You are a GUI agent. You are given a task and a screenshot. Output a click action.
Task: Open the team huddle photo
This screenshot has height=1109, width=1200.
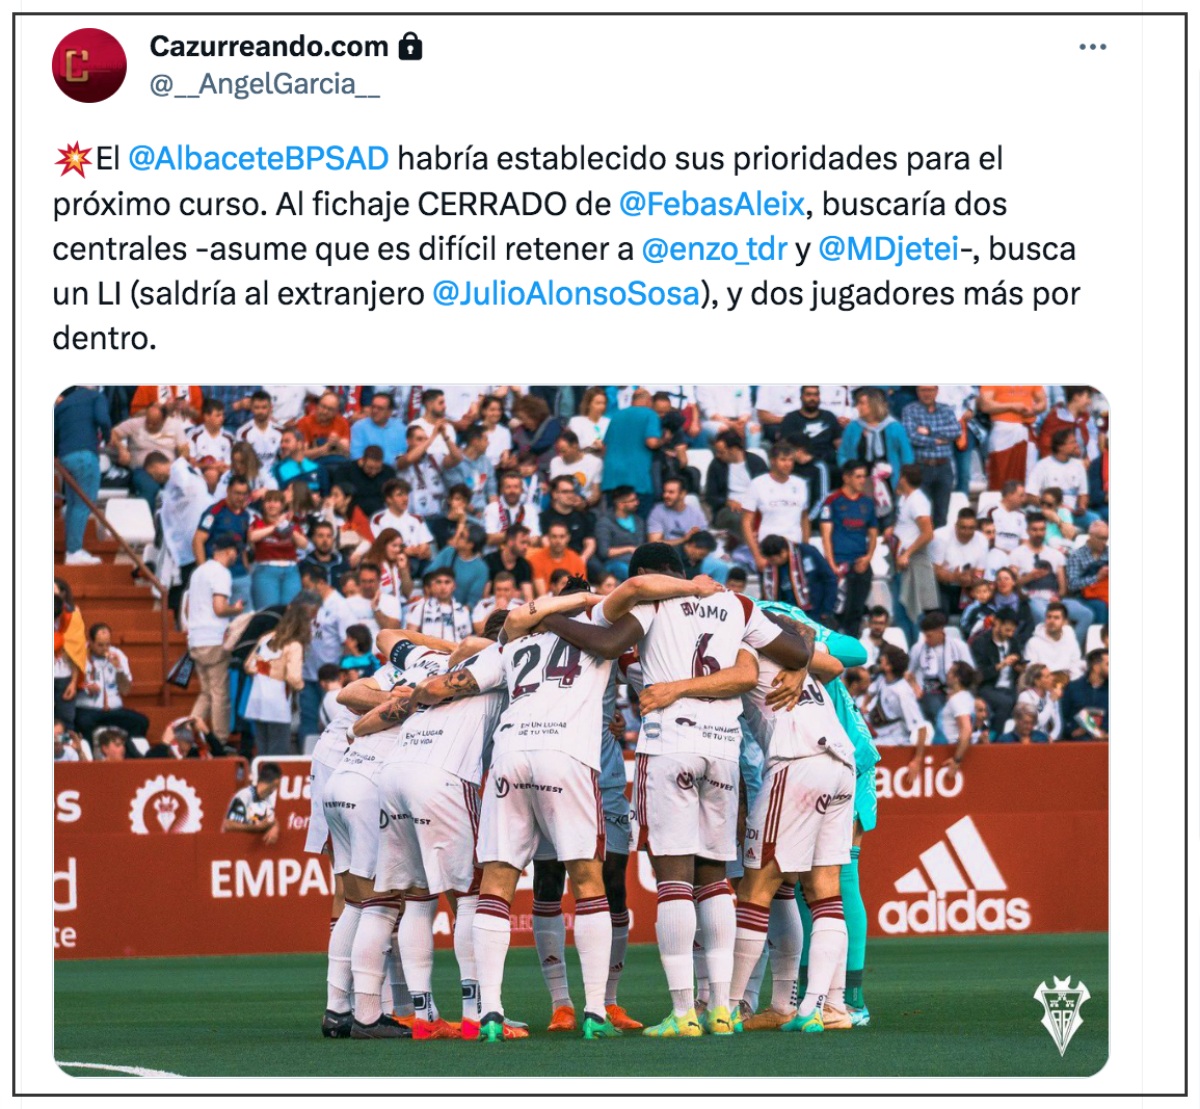[x=581, y=731]
